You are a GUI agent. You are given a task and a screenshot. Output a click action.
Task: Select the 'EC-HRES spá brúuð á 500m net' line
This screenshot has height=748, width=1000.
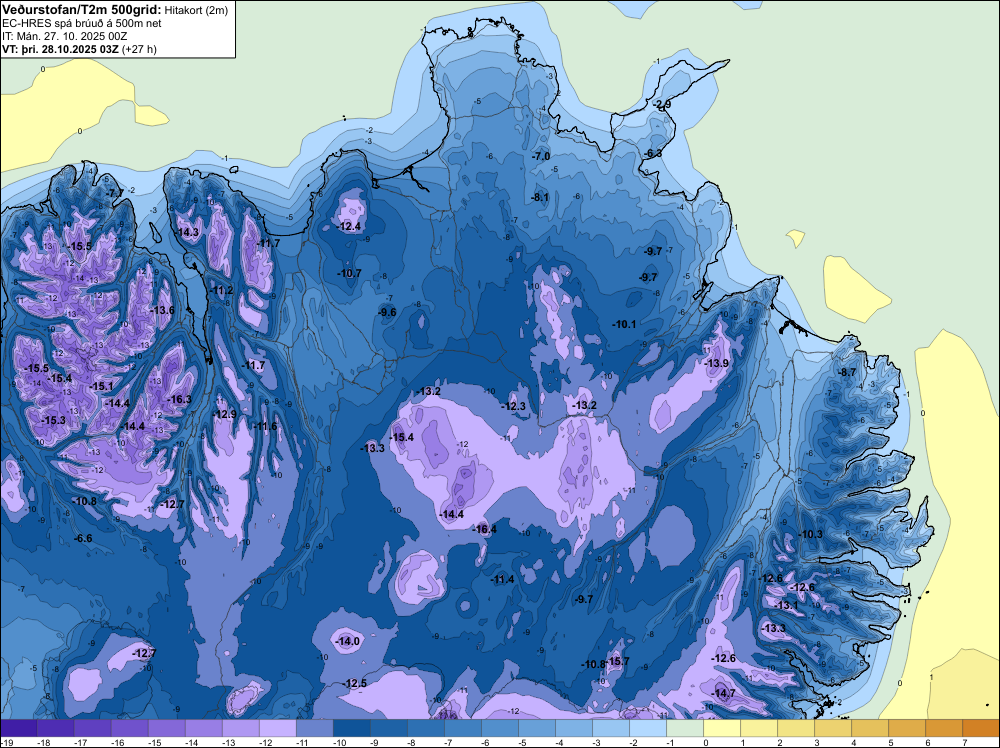[82, 23]
